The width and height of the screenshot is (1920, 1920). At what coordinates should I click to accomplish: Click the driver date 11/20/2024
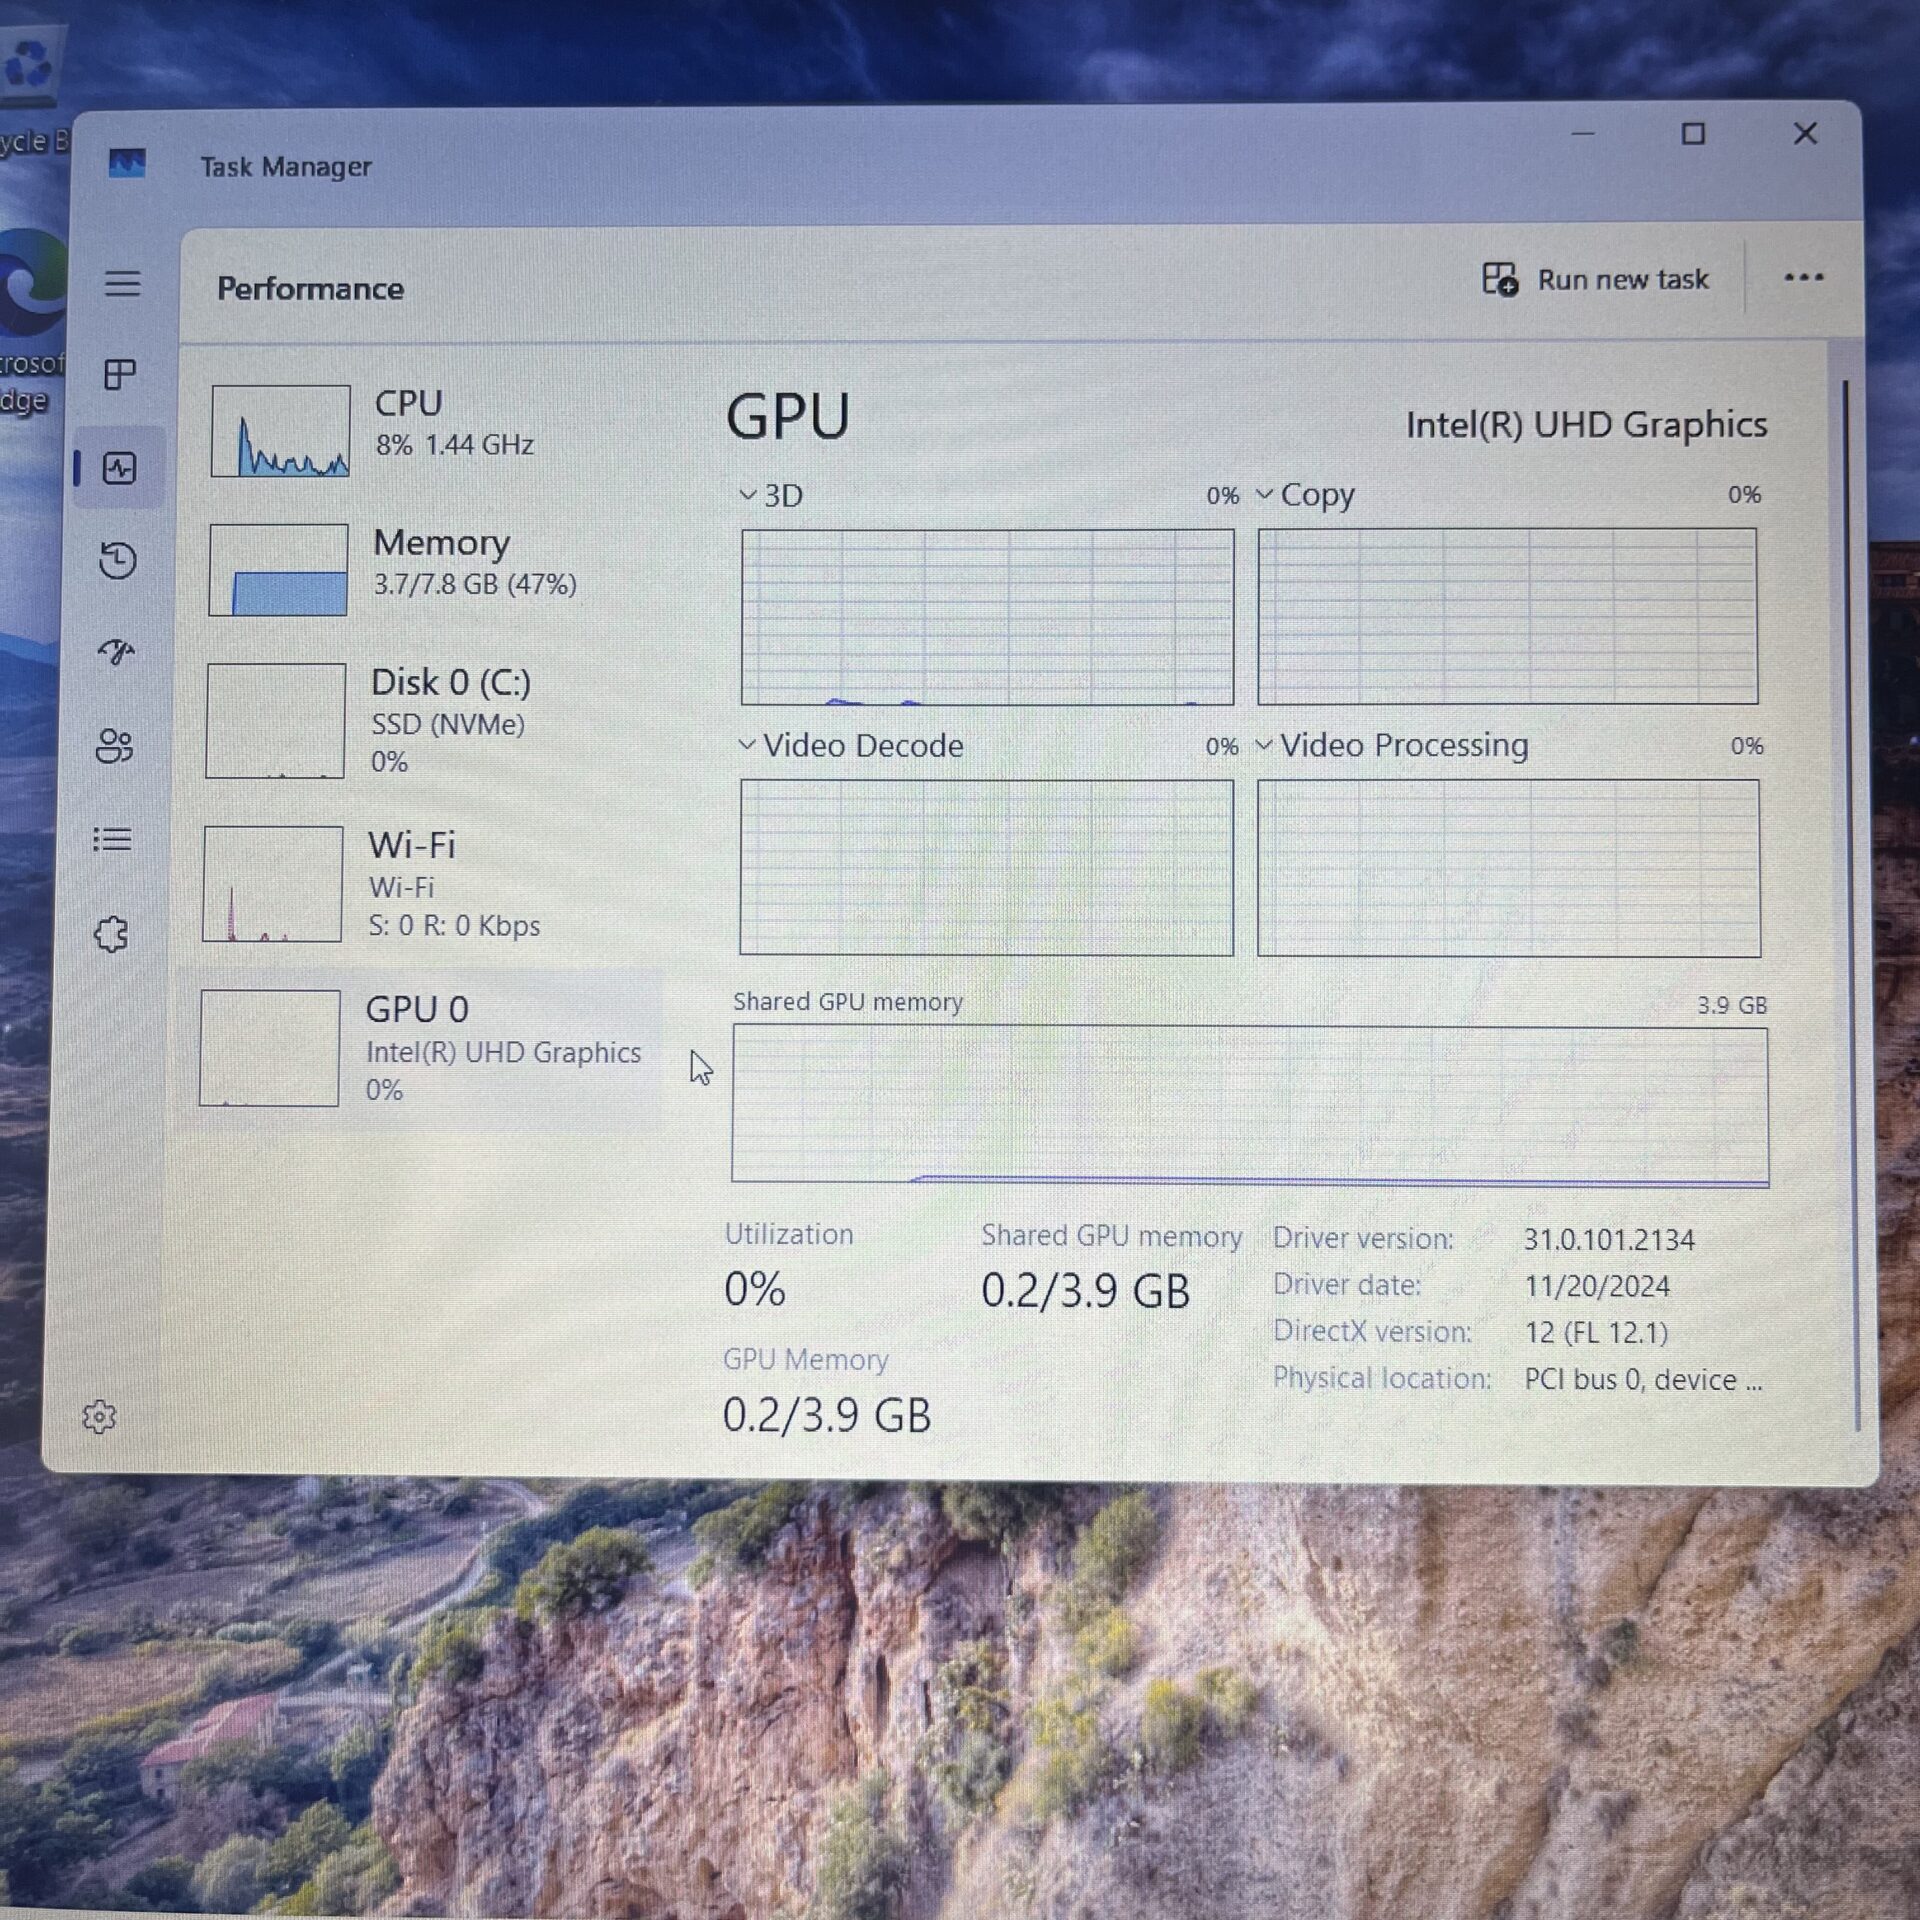click(x=1597, y=1286)
